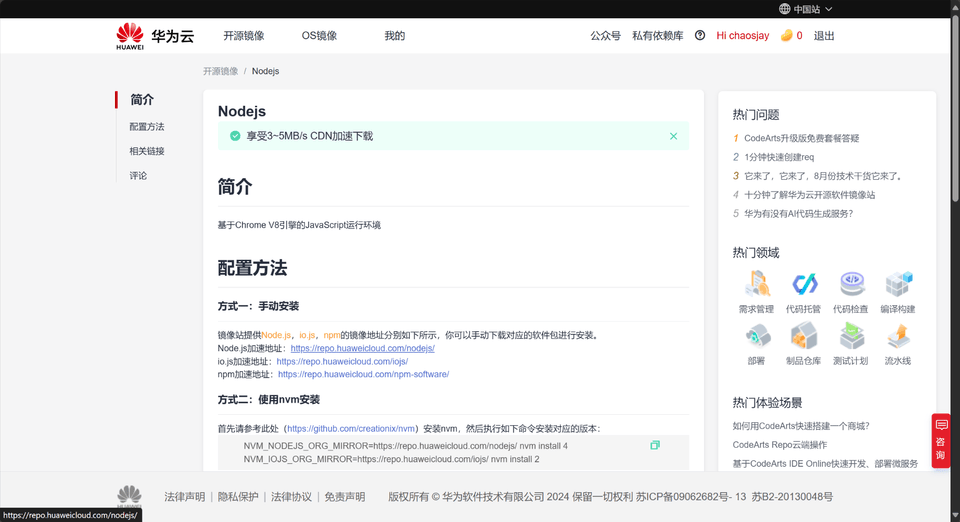Open the 代码托管 icon
The height and width of the screenshot is (522, 960).
804,284
